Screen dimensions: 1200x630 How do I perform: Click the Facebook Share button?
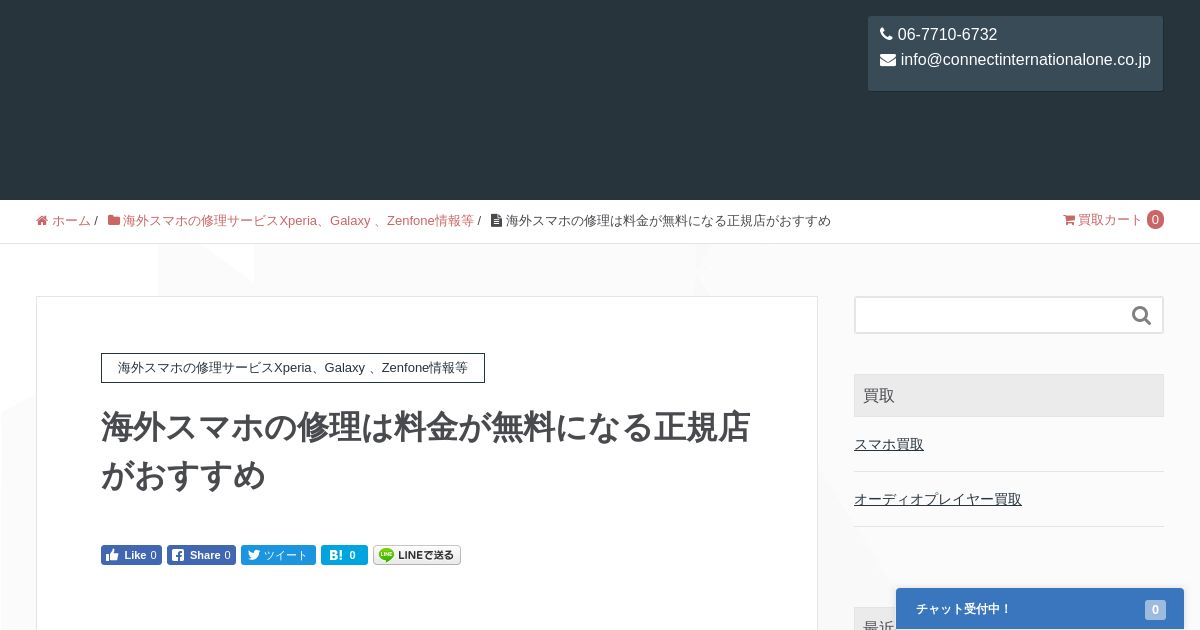point(201,555)
